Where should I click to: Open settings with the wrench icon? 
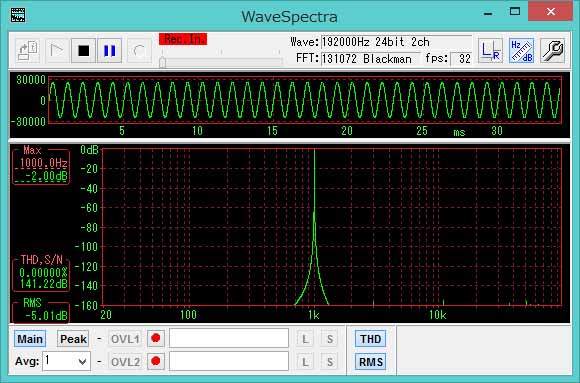click(x=552, y=50)
